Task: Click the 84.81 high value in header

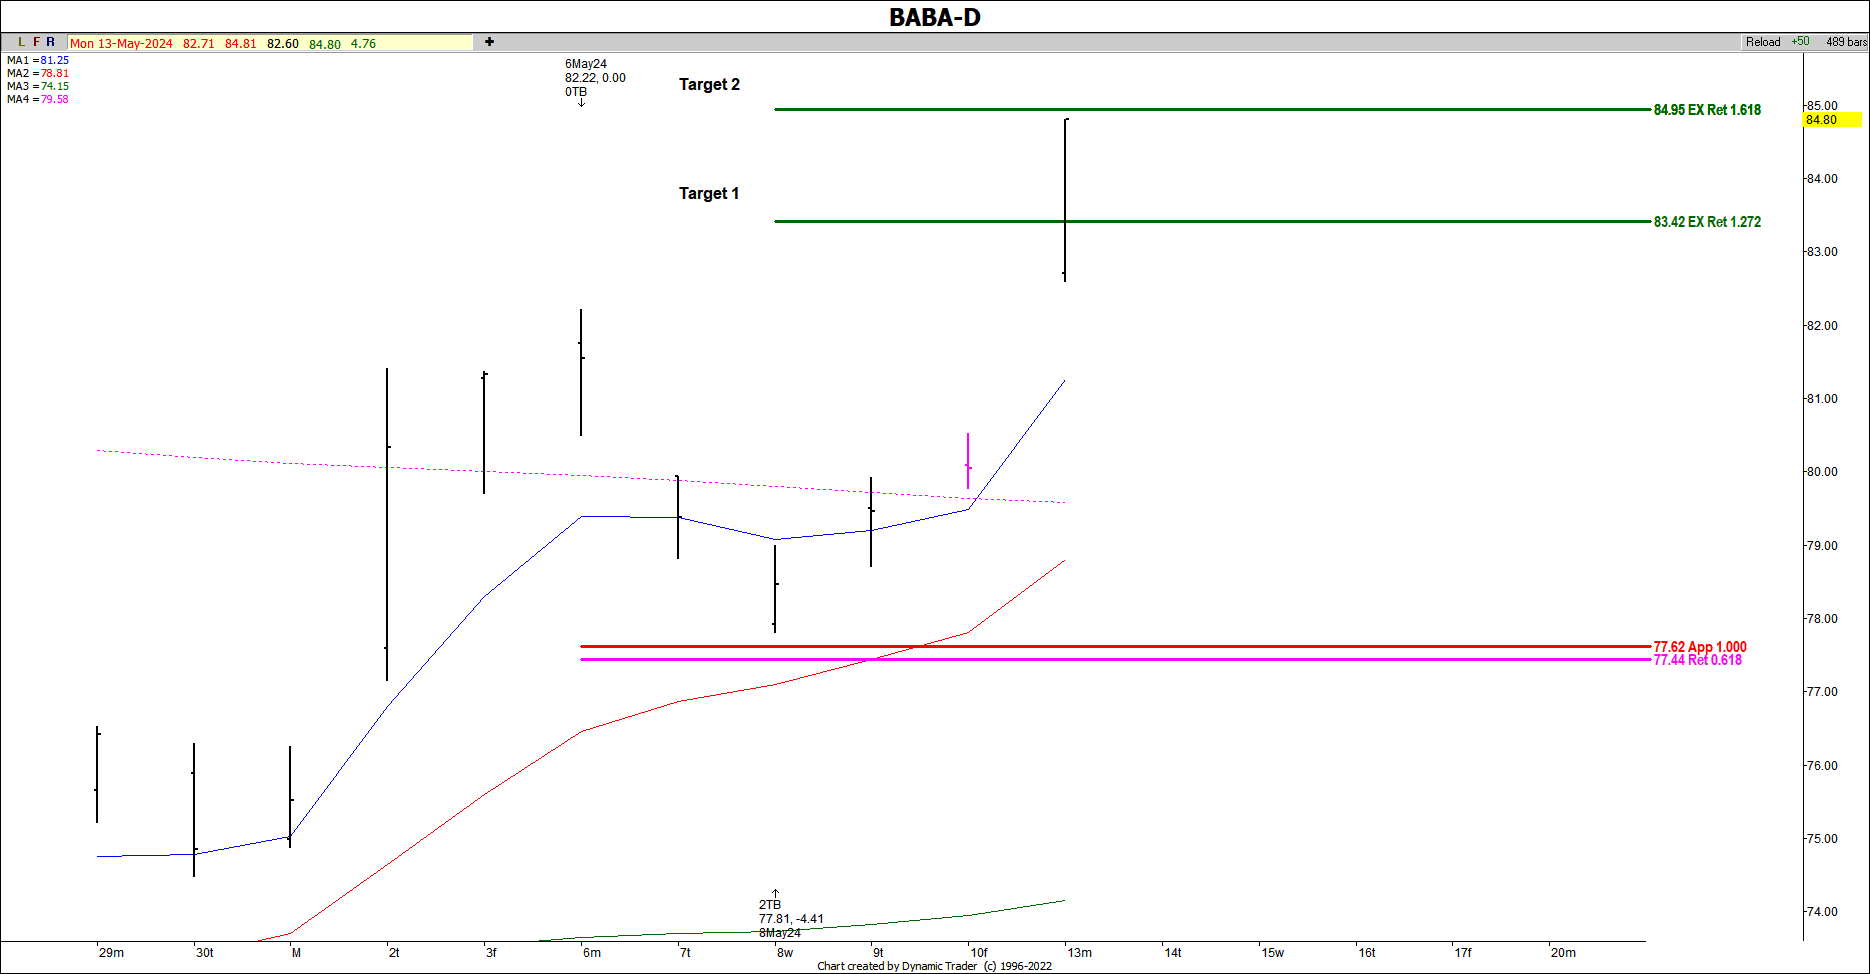Action: (241, 44)
